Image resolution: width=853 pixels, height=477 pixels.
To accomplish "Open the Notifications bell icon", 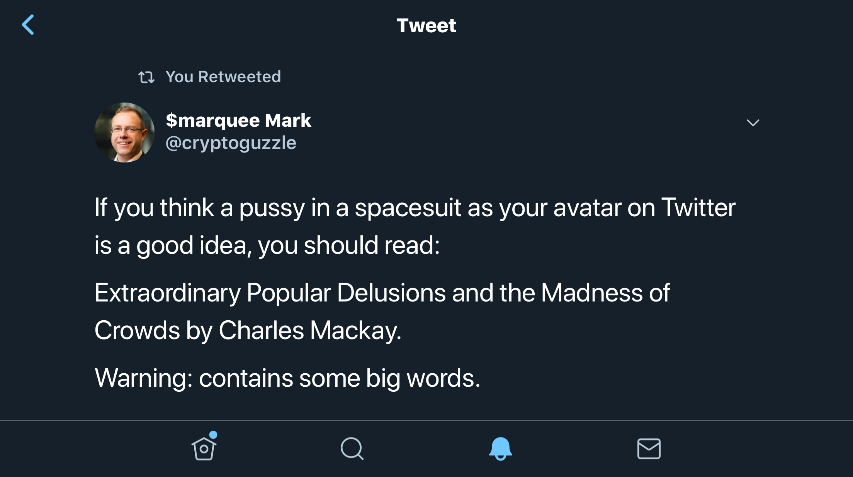I will click(500, 449).
